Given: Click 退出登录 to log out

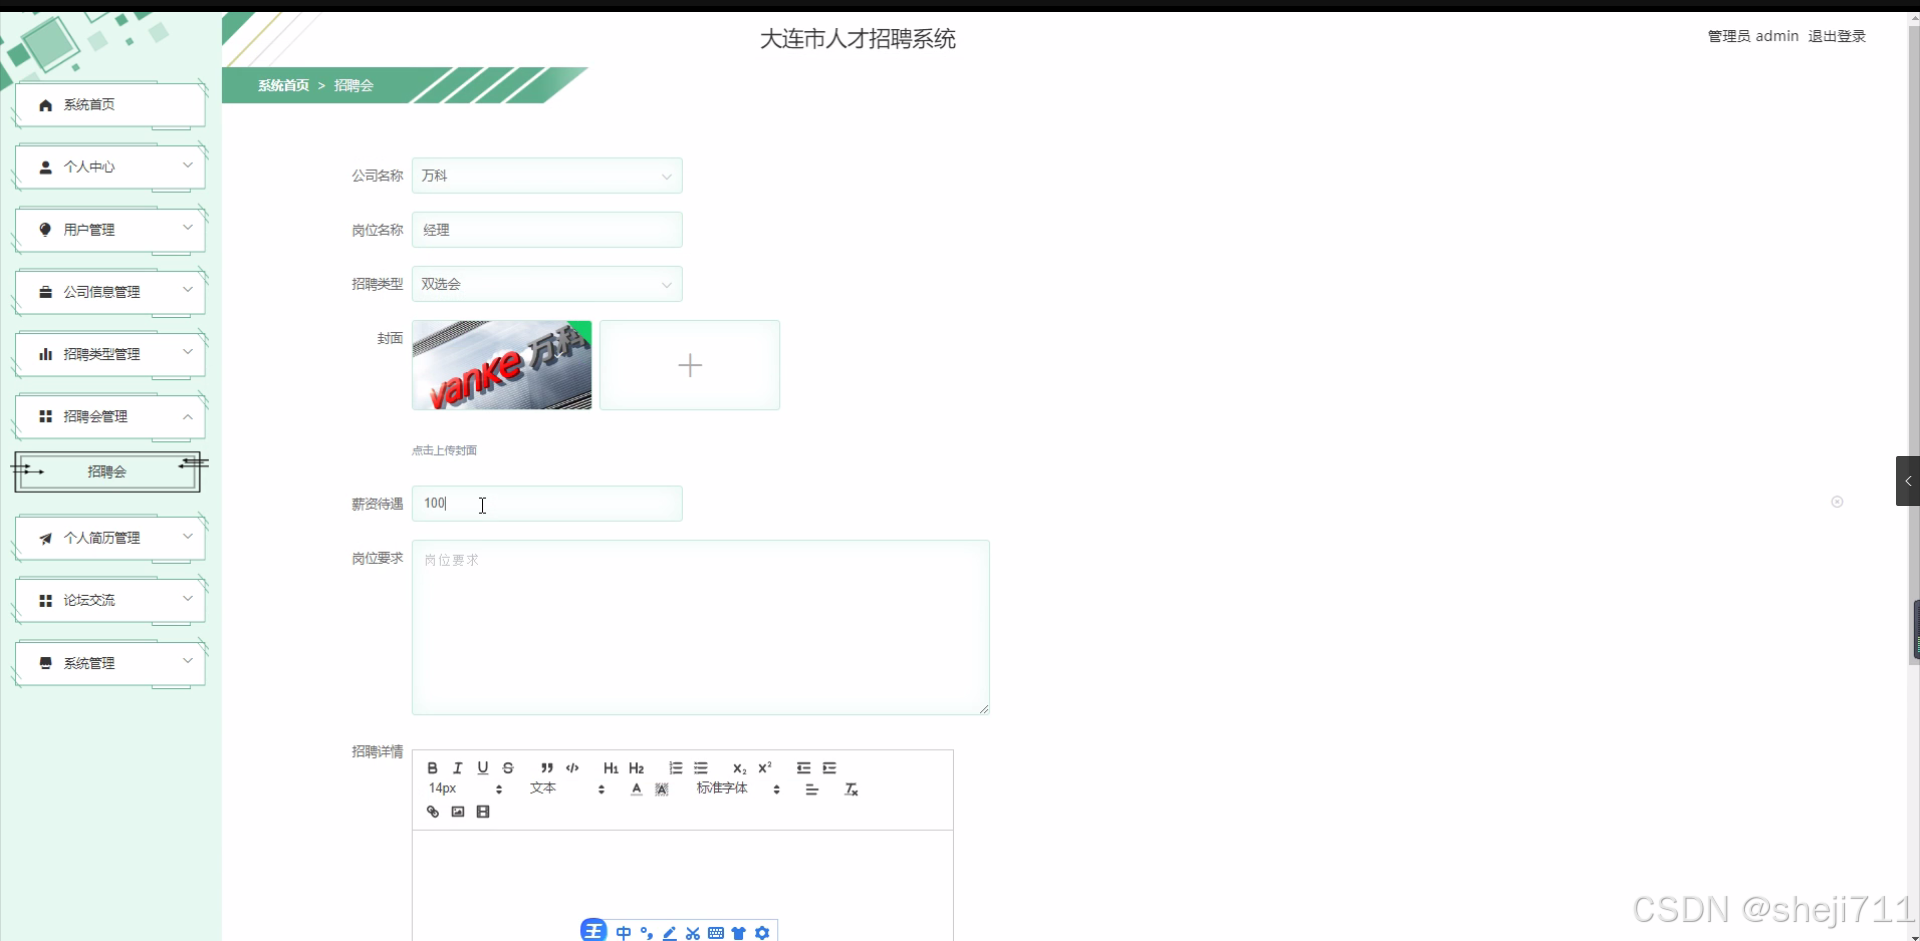Looking at the screenshot, I should 1838,35.
